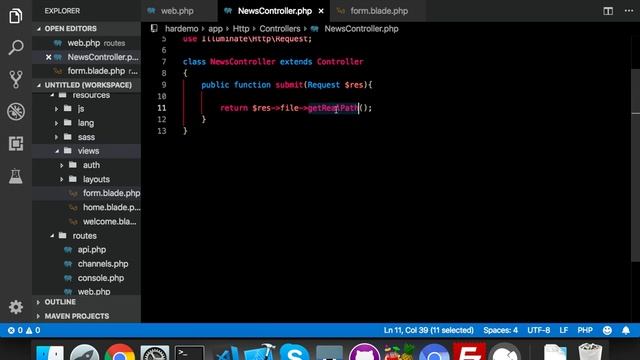Open home.blade.php file in tree
Image resolution: width=640 pixels, height=360 pixels.
[x=111, y=207]
